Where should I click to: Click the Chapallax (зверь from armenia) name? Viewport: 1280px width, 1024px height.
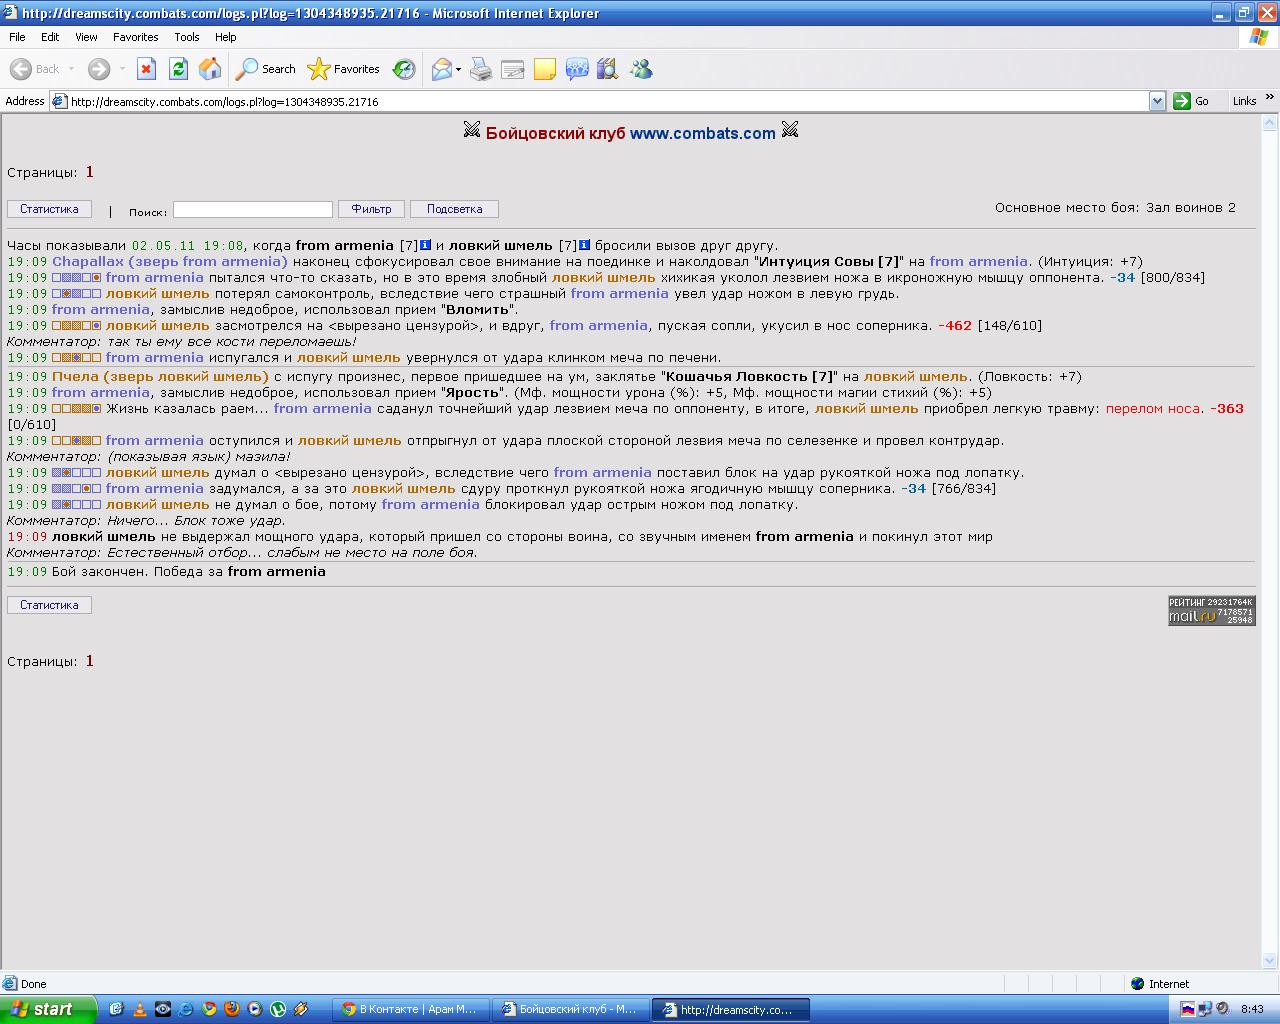(170, 261)
